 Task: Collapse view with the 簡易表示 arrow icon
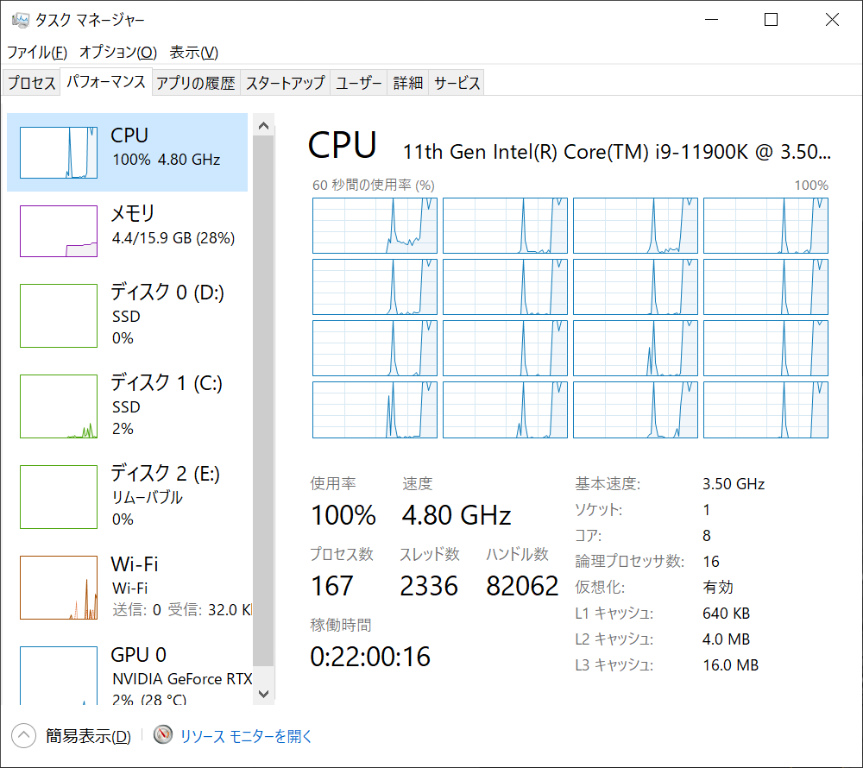click(x=24, y=736)
